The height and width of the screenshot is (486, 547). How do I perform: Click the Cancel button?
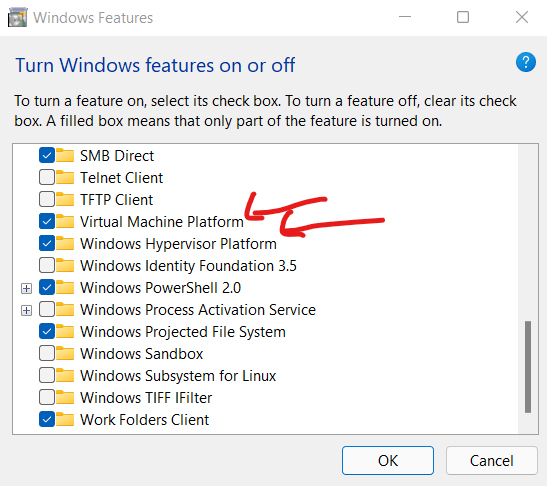coord(492,461)
